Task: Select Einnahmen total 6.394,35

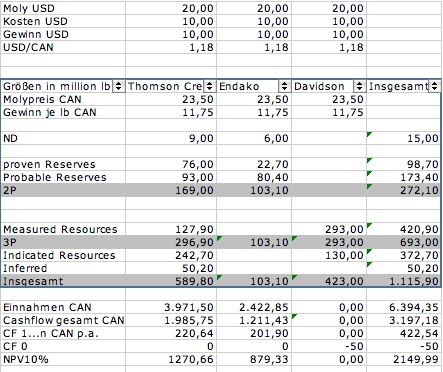Action: (x=404, y=307)
